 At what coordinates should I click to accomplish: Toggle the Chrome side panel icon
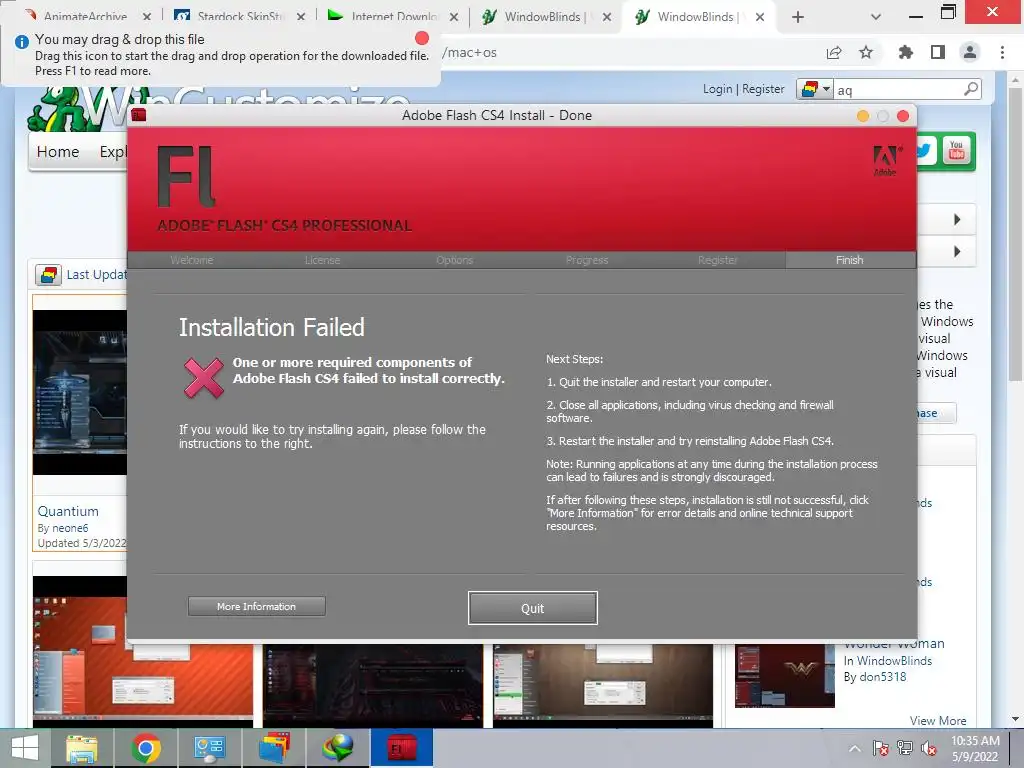pyautogui.click(x=938, y=52)
